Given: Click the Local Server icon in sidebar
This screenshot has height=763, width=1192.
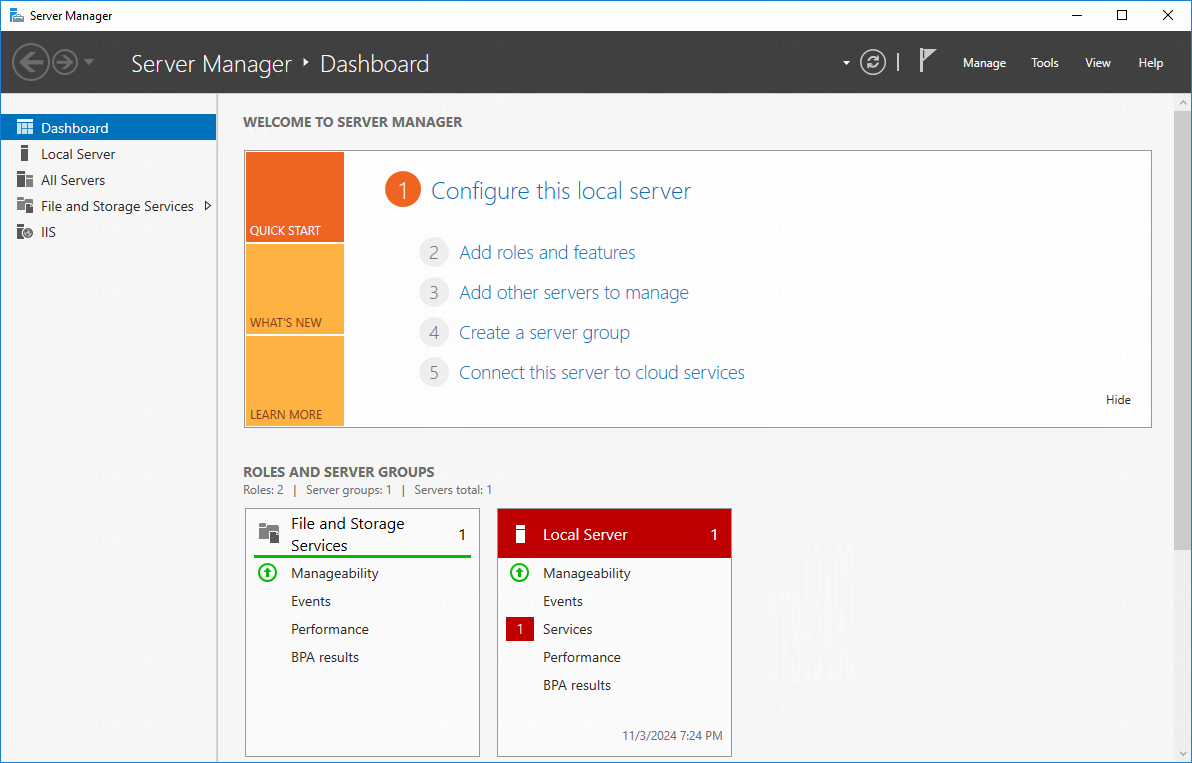Looking at the screenshot, I should pos(25,154).
